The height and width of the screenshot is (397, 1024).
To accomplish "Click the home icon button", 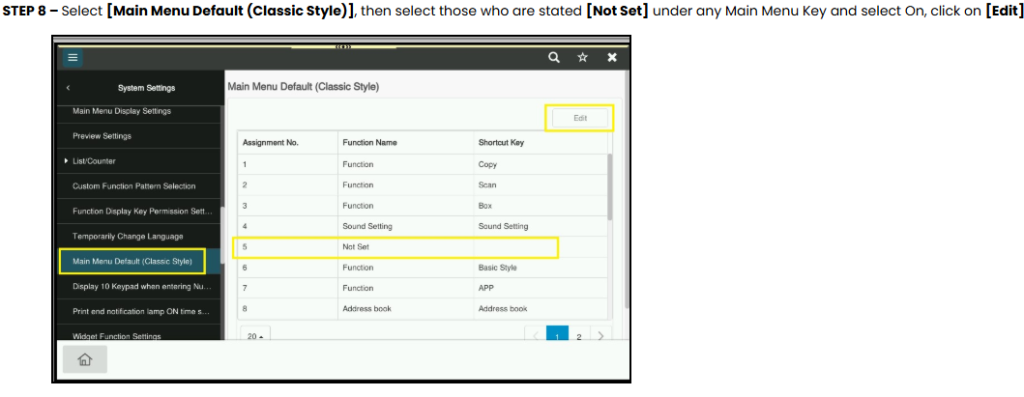I will 85,360.
